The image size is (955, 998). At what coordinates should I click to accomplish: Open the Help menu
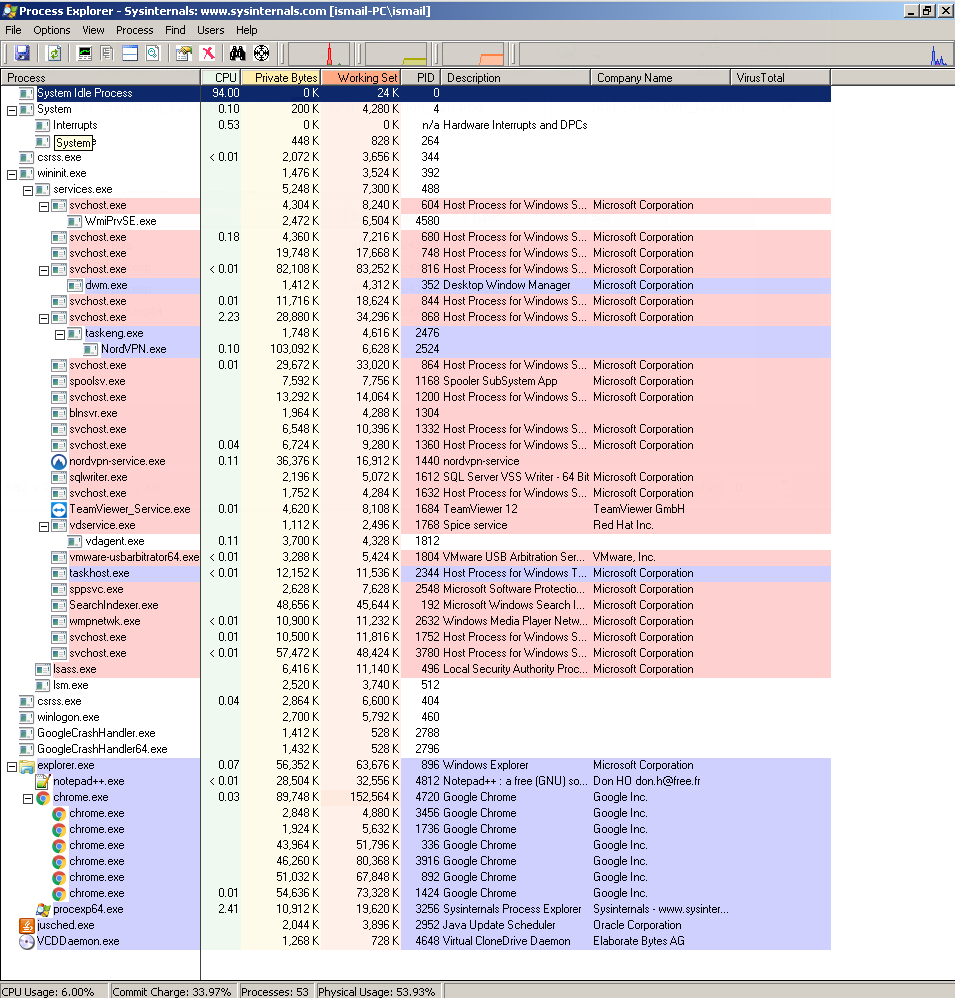pos(246,30)
